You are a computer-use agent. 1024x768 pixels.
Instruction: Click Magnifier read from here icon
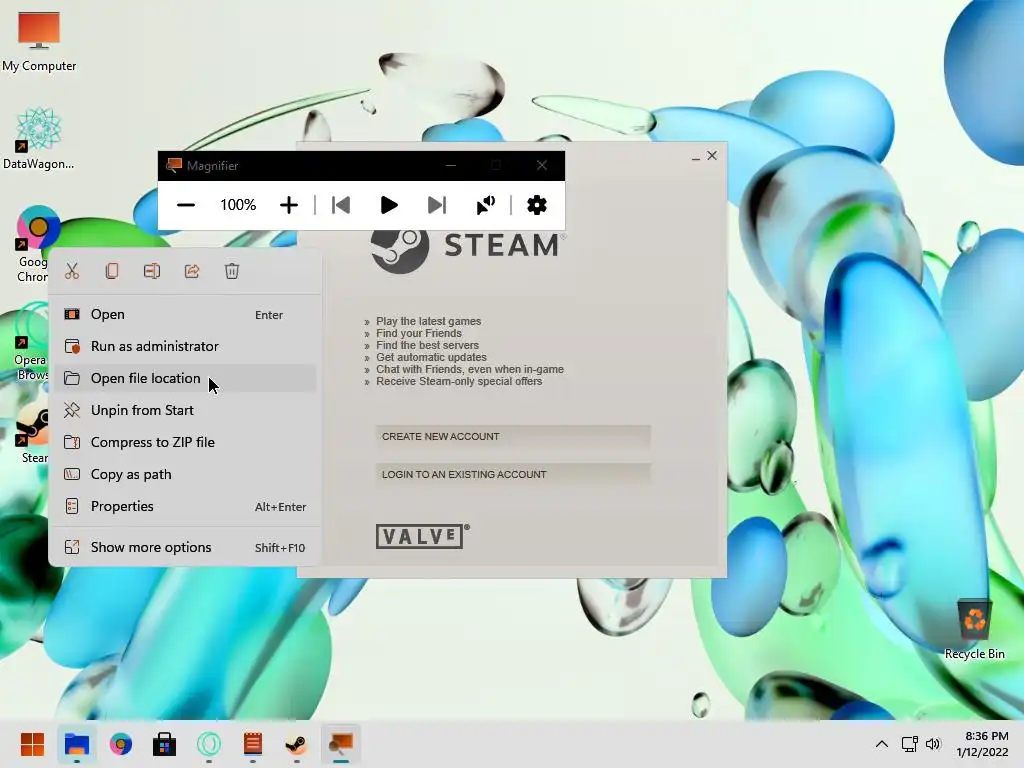tap(486, 205)
